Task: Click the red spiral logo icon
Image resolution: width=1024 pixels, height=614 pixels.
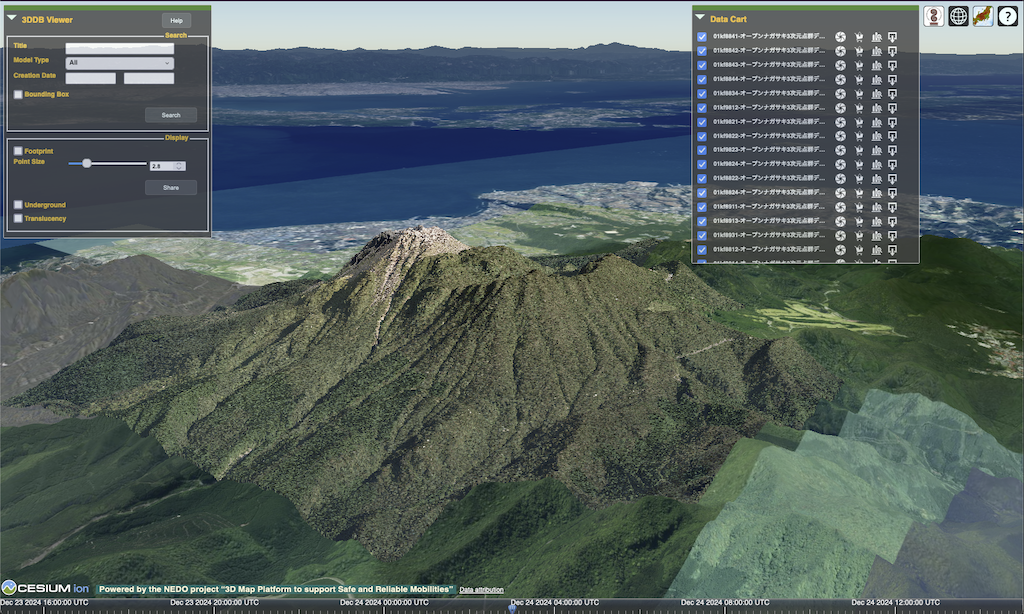Action: coord(934,16)
